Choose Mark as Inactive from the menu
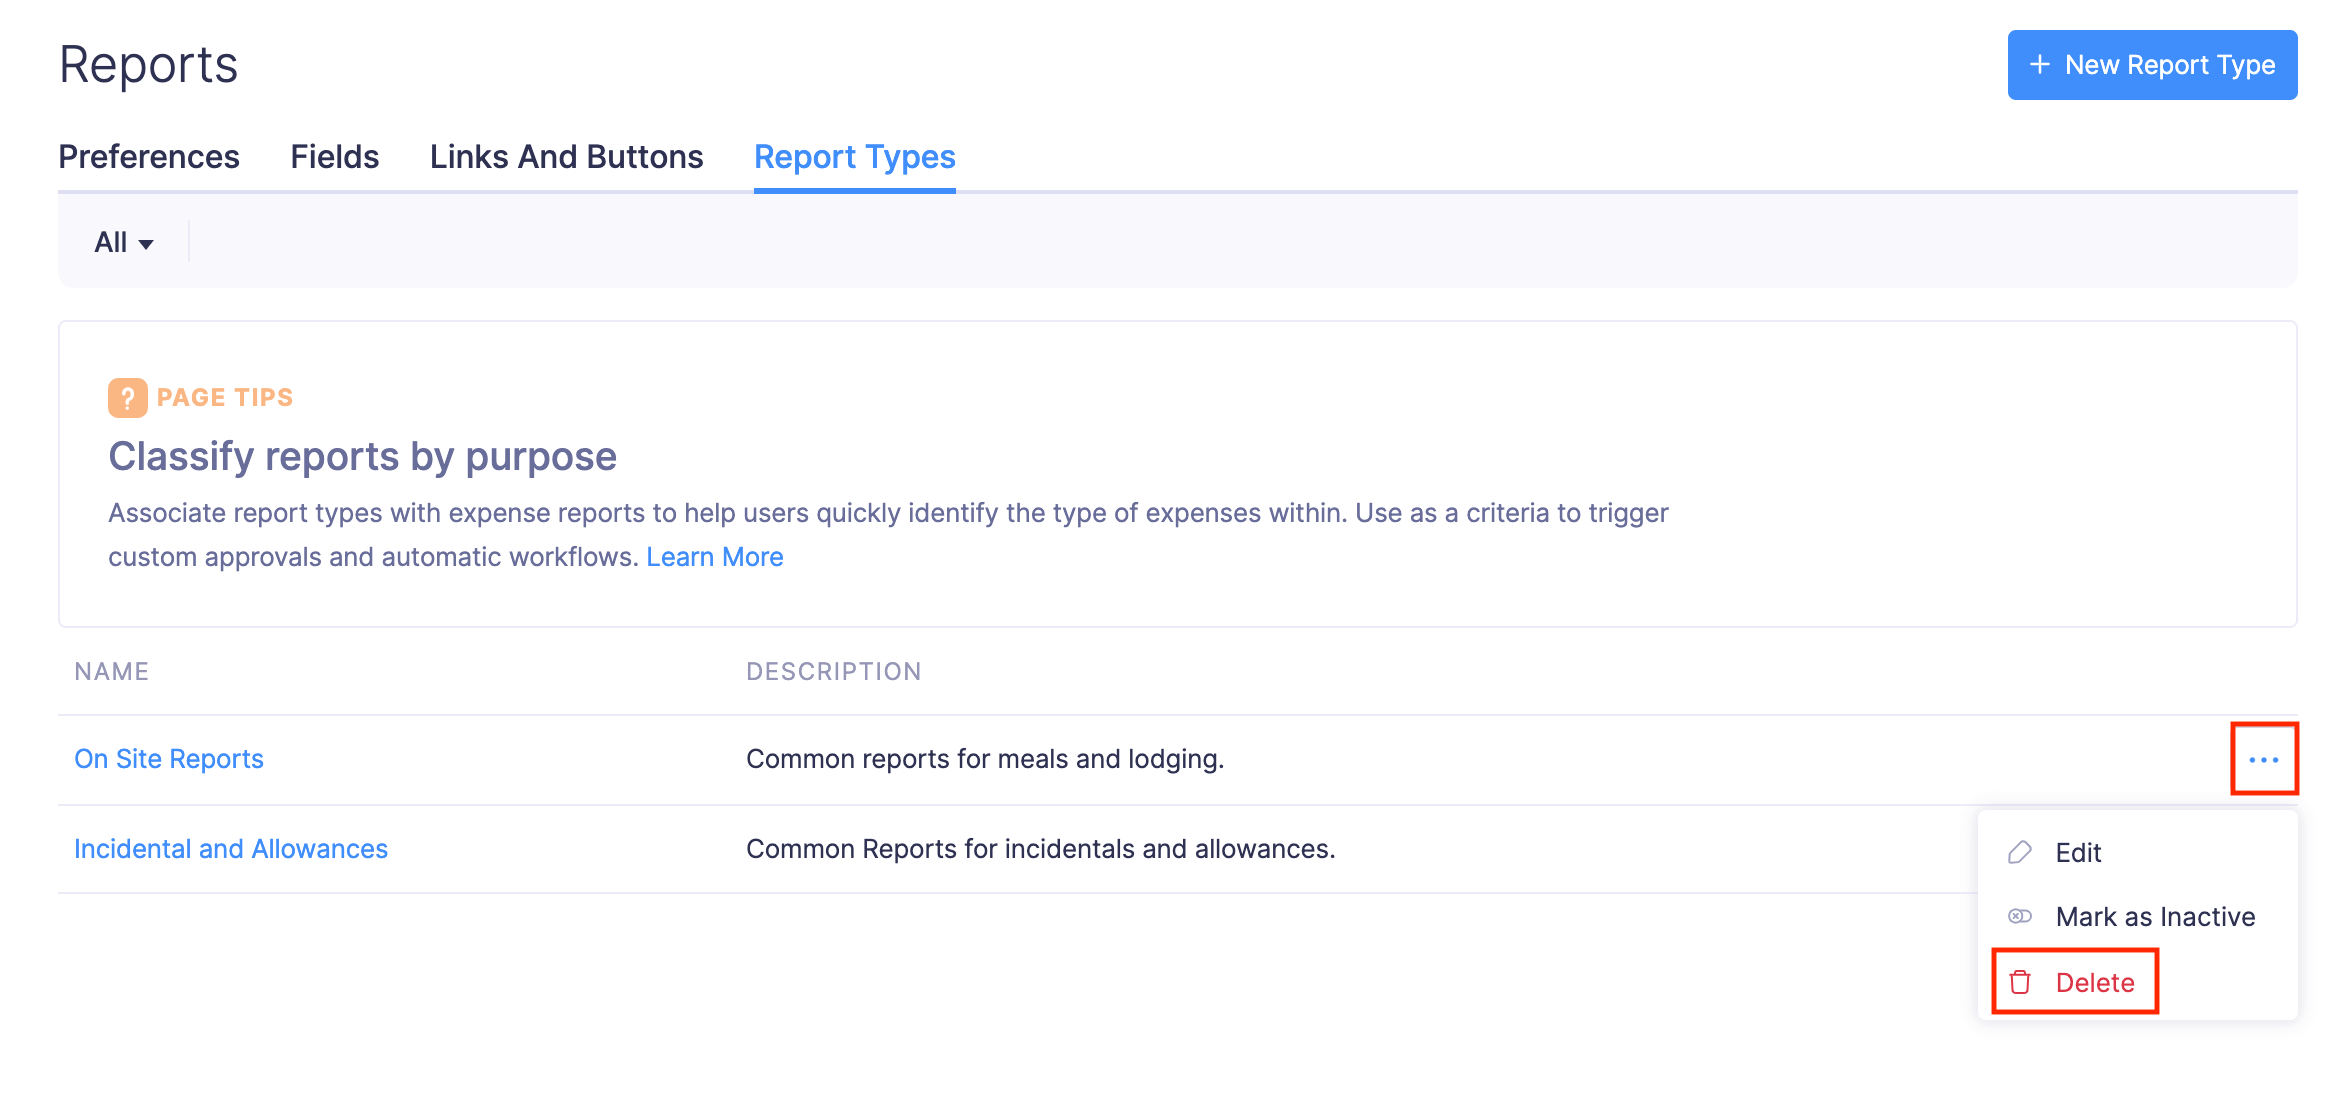 (2156, 916)
